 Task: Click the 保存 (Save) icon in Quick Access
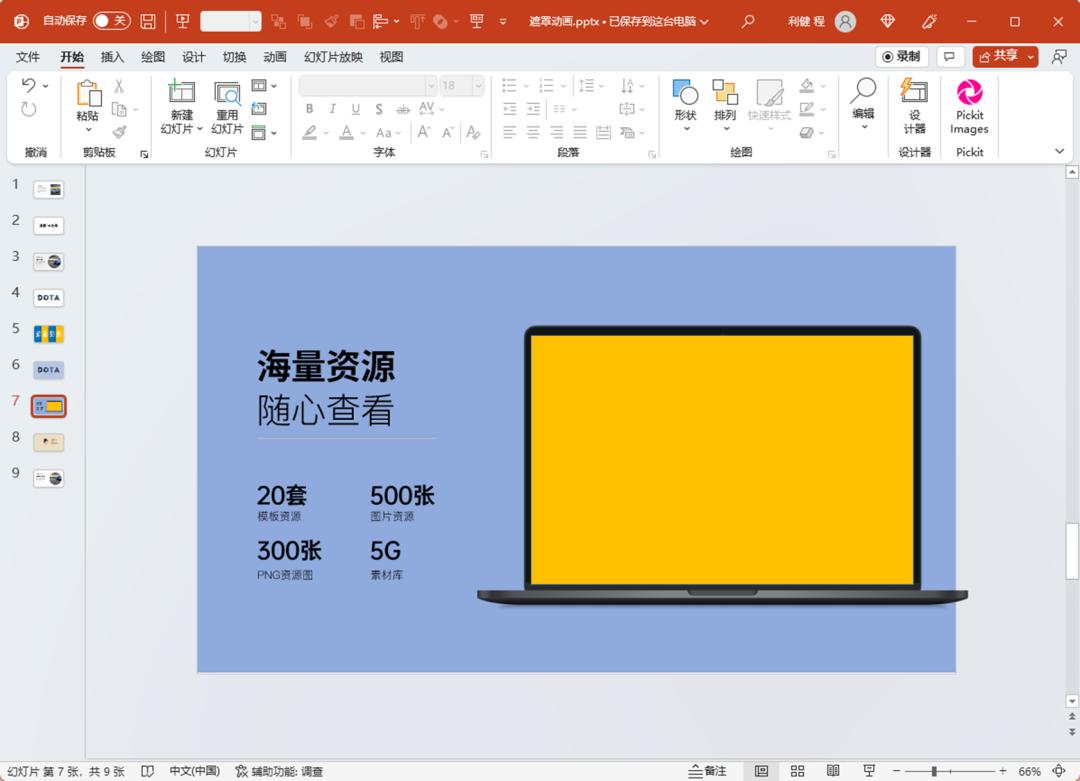147,20
